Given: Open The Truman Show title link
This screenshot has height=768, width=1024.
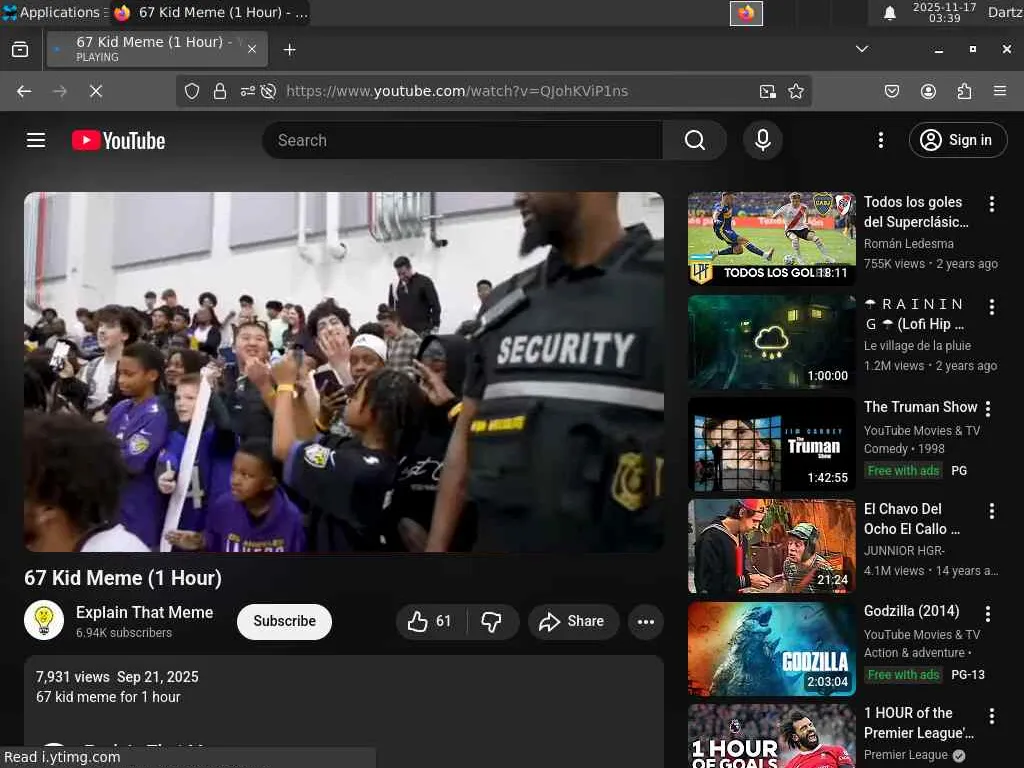Looking at the screenshot, I should pyautogui.click(x=921, y=407).
